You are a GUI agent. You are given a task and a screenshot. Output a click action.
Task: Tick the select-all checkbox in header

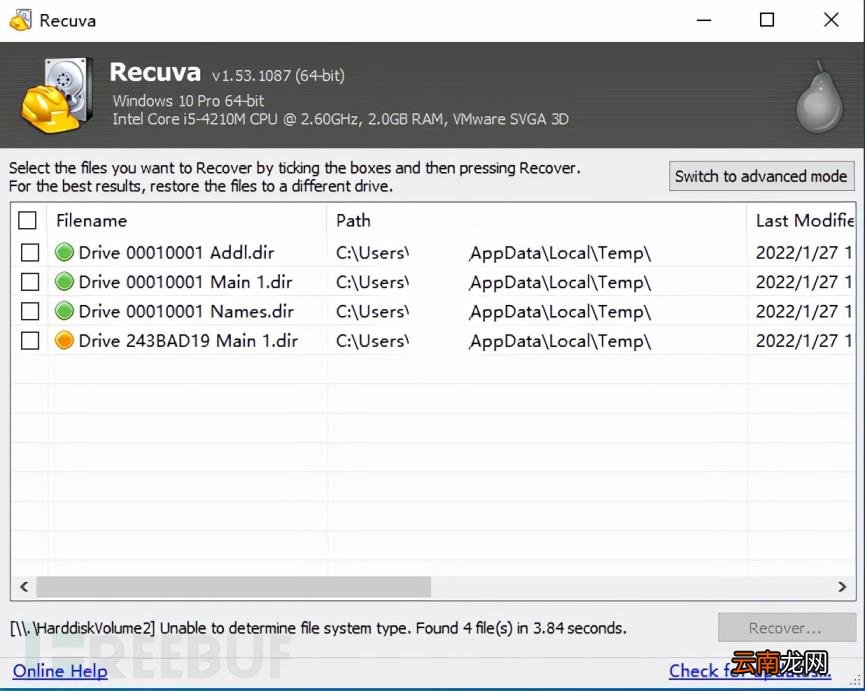coord(28,221)
